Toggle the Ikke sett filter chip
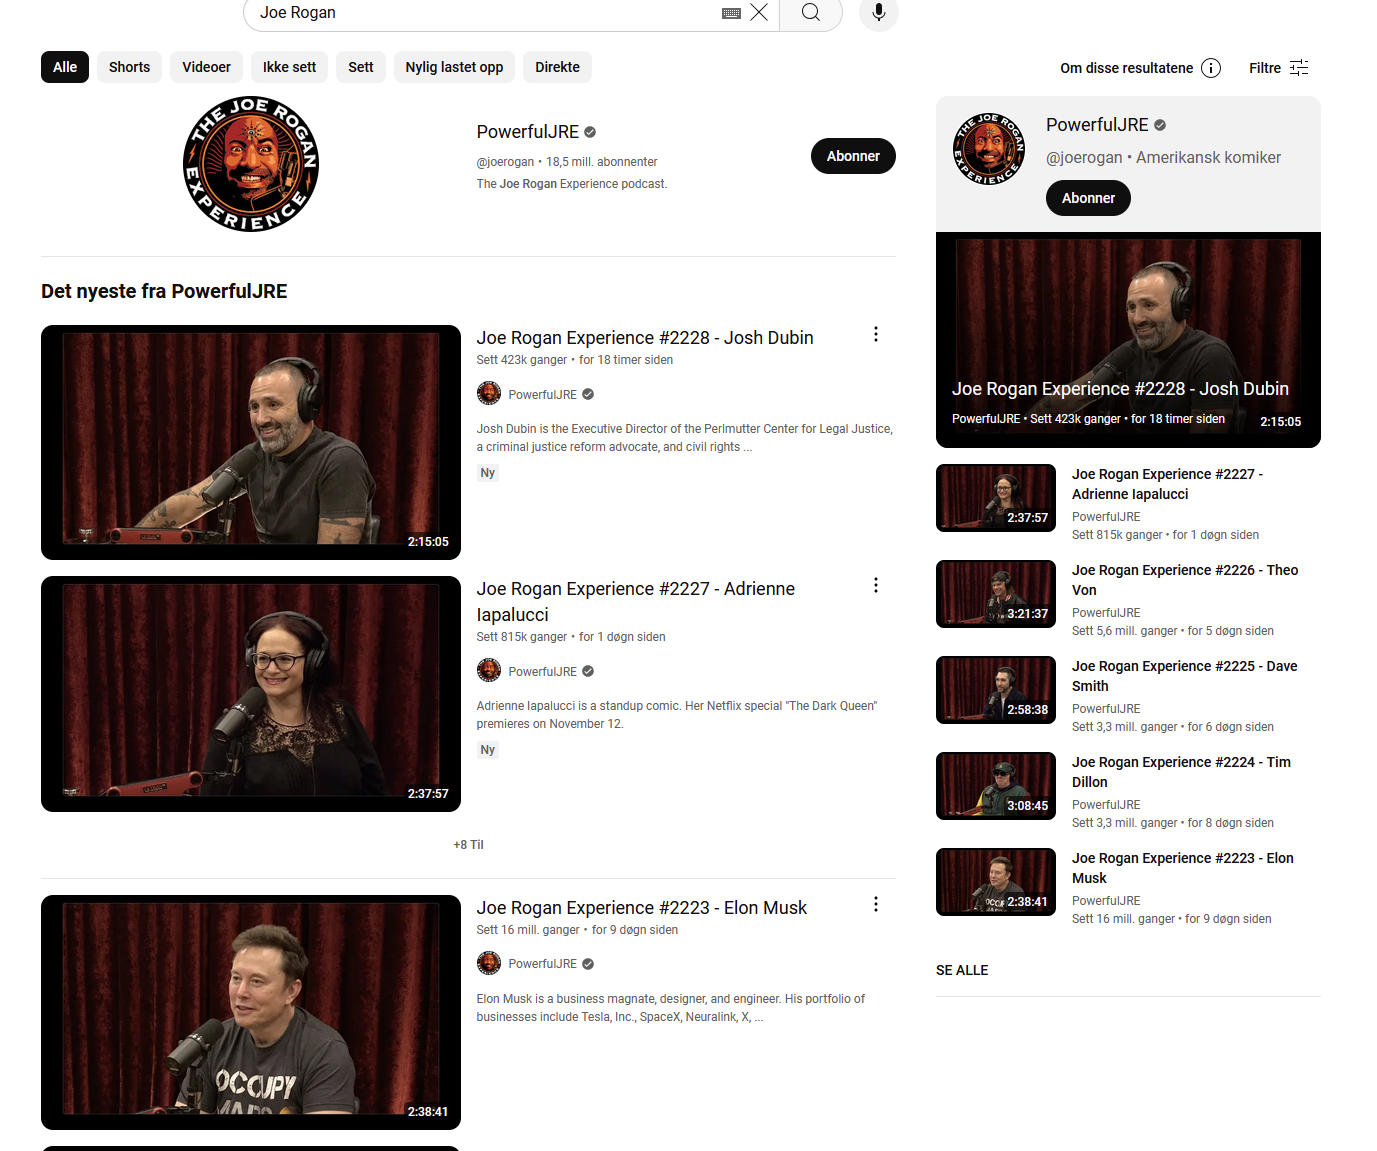Image resolution: width=1377 pixels, height=1151 pixels. point(289,67)
